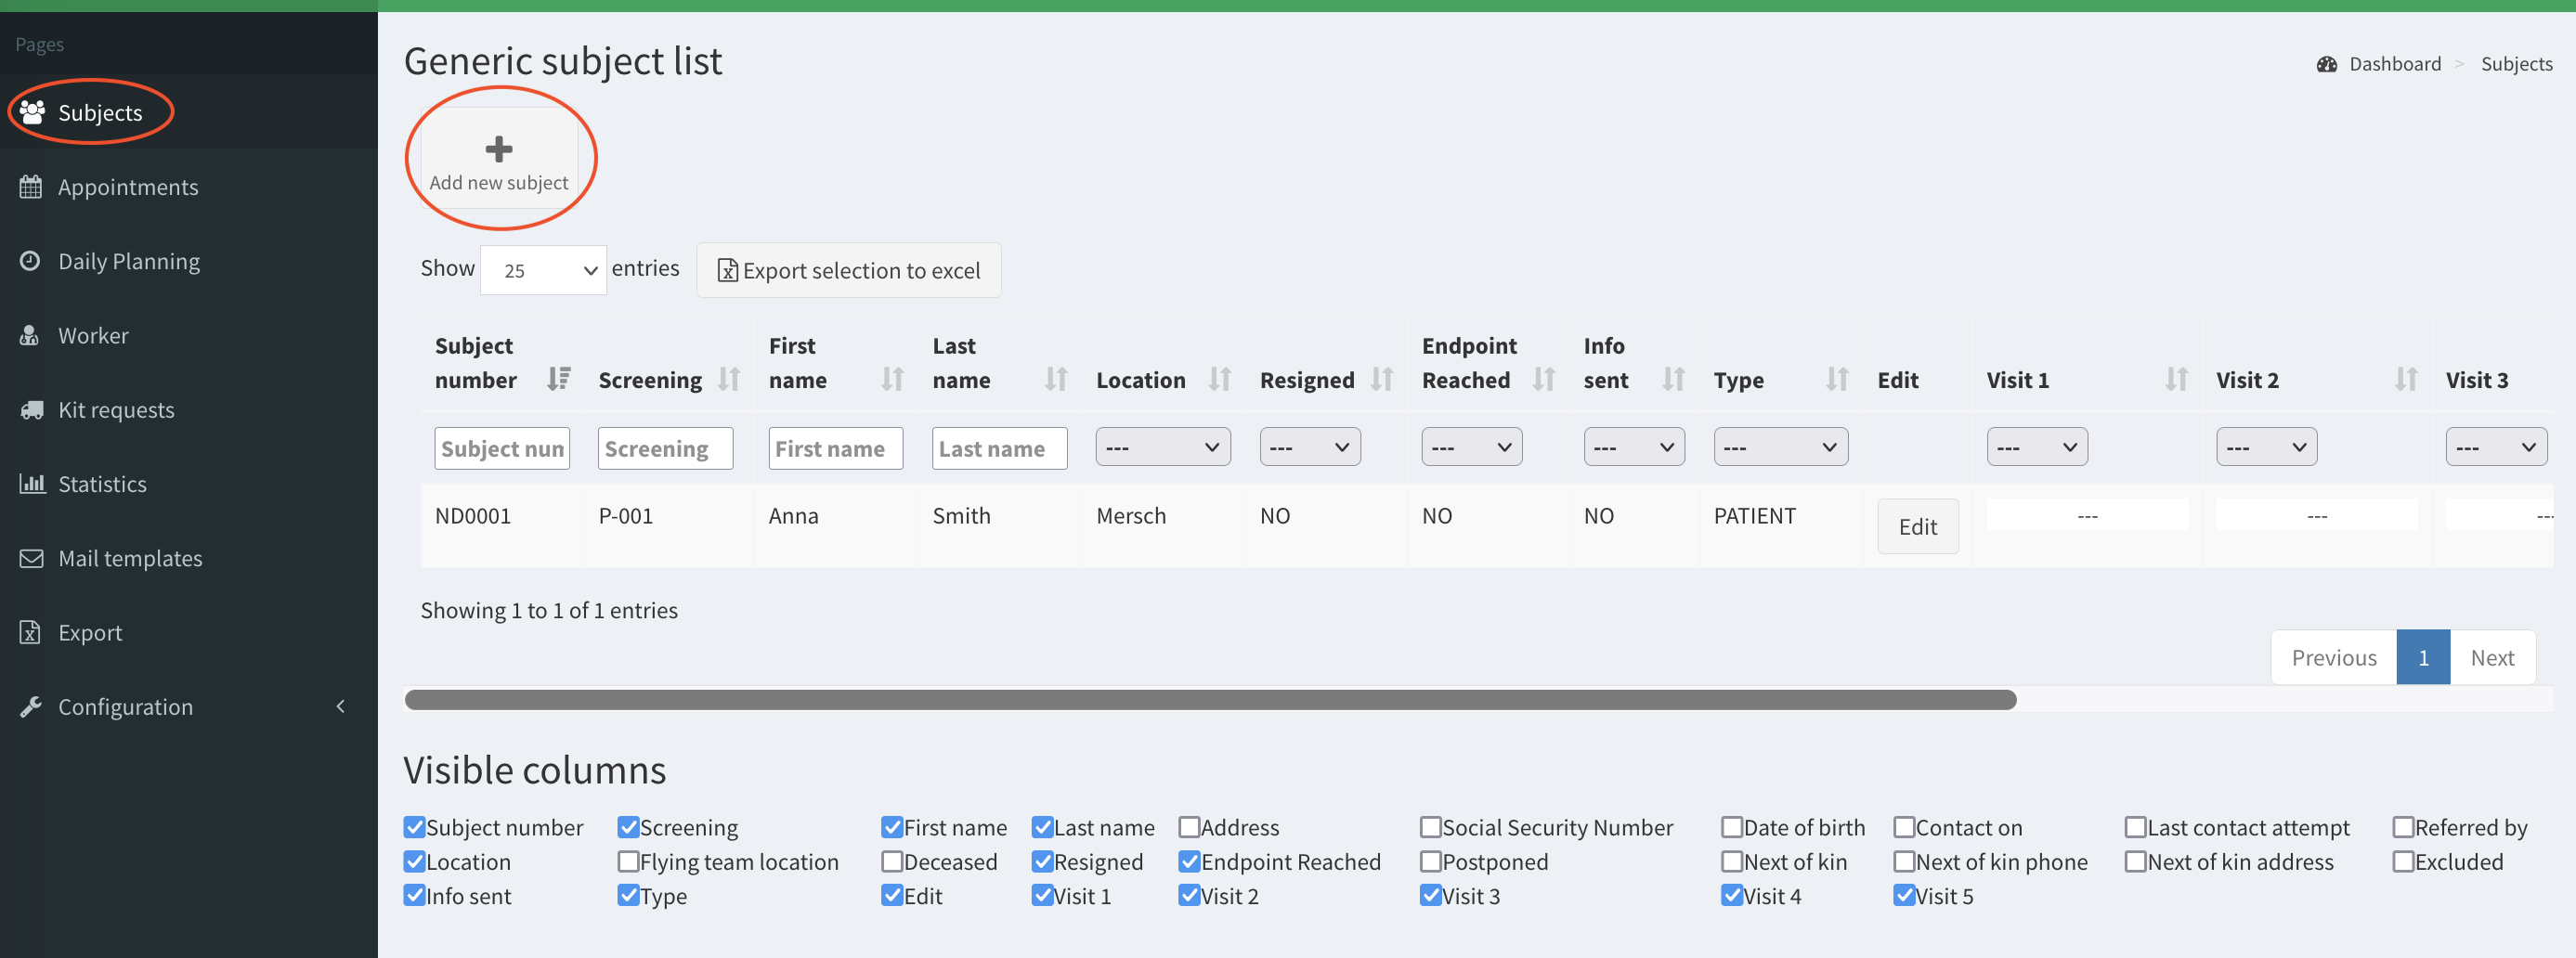Open the Location filter dropdown
This screenshot has height=958, width=2576.
point(1162,447)
